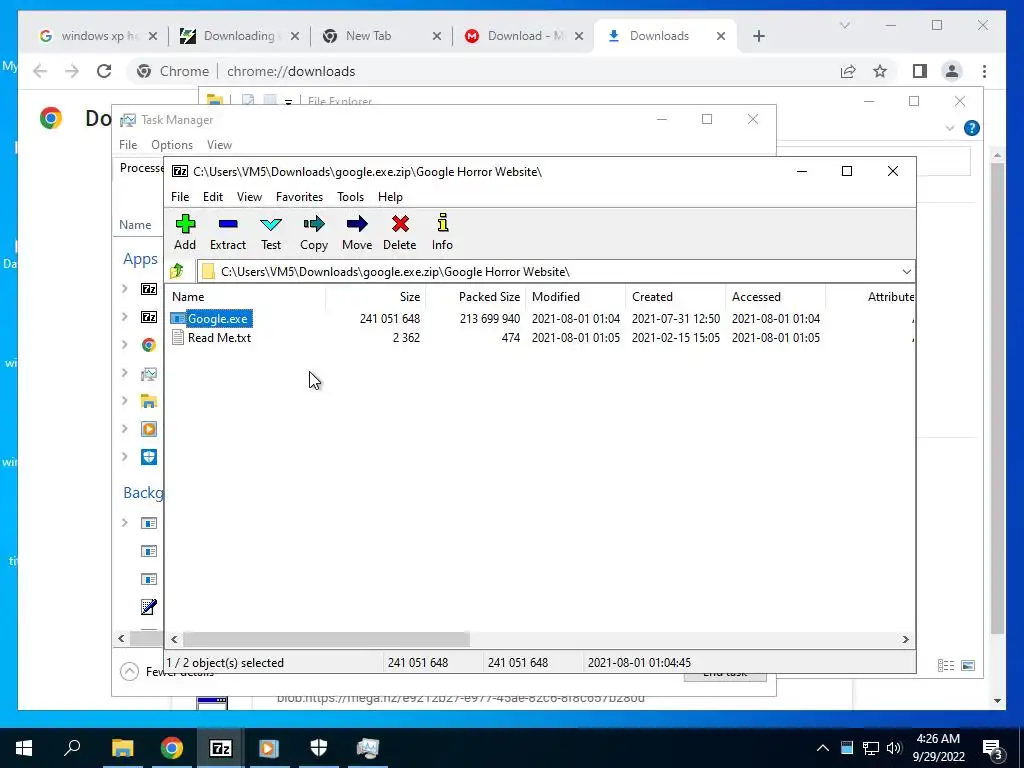Open the Windows Start menu
Viewport: 1024px width, 768px height.
[x=24, y=748]
